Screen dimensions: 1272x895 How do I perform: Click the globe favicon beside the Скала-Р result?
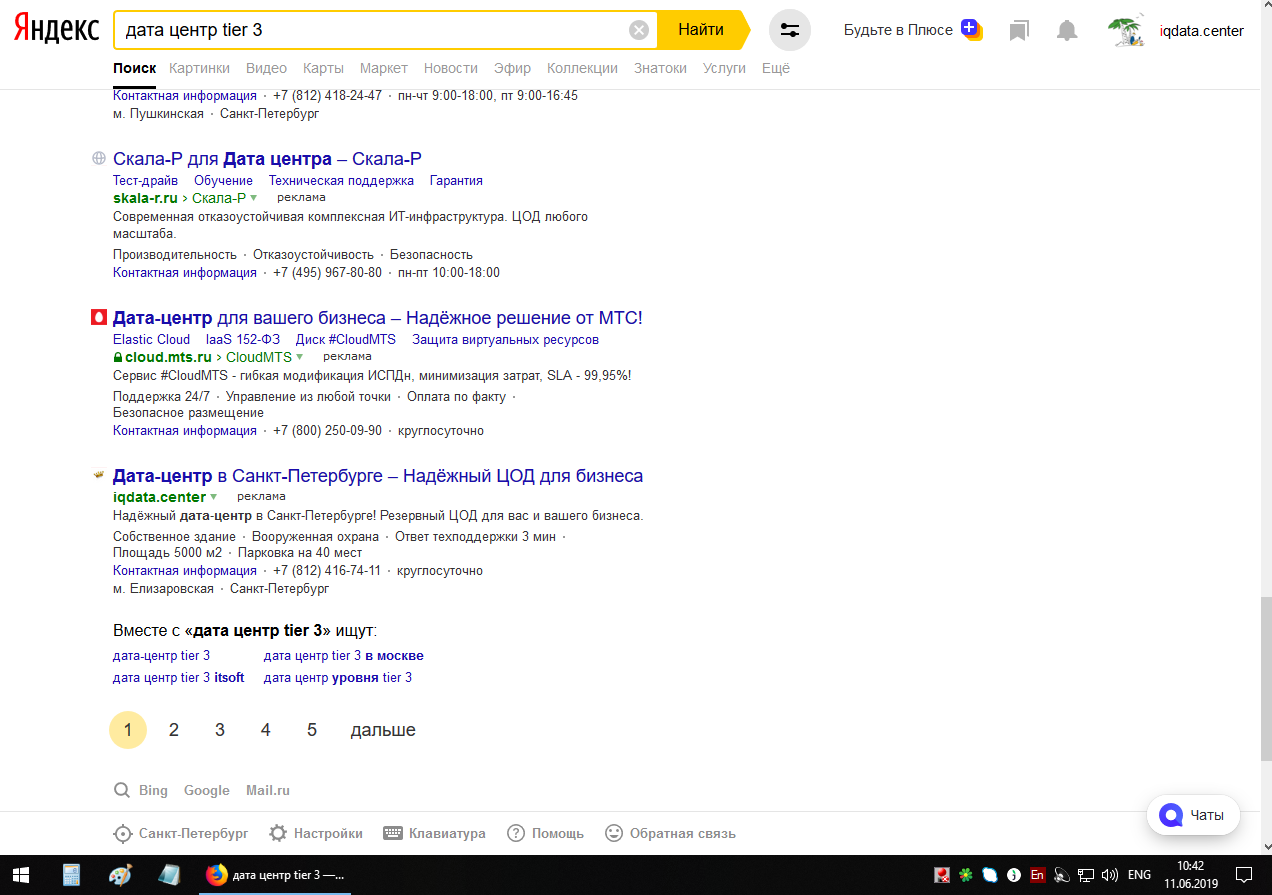click(98, 158)
